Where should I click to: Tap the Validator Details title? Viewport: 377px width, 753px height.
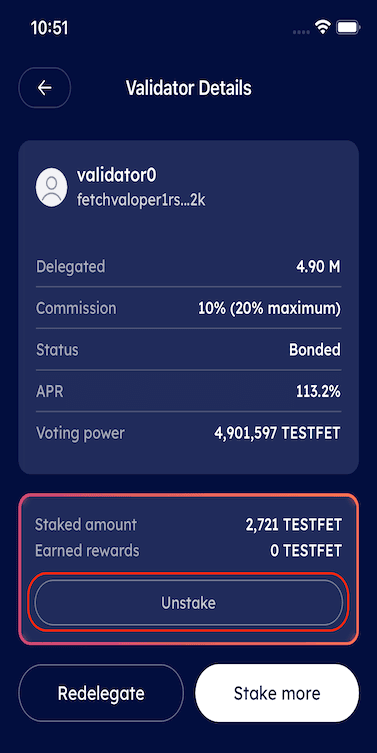tap(189, 88)
